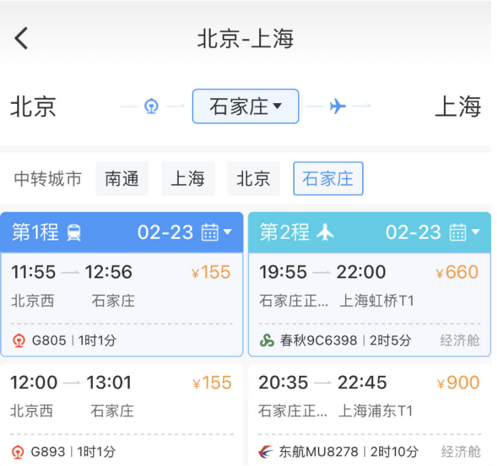The image size is (497, 466).
Task: Click the airplane icon before 上海
Action: (338, 106)
